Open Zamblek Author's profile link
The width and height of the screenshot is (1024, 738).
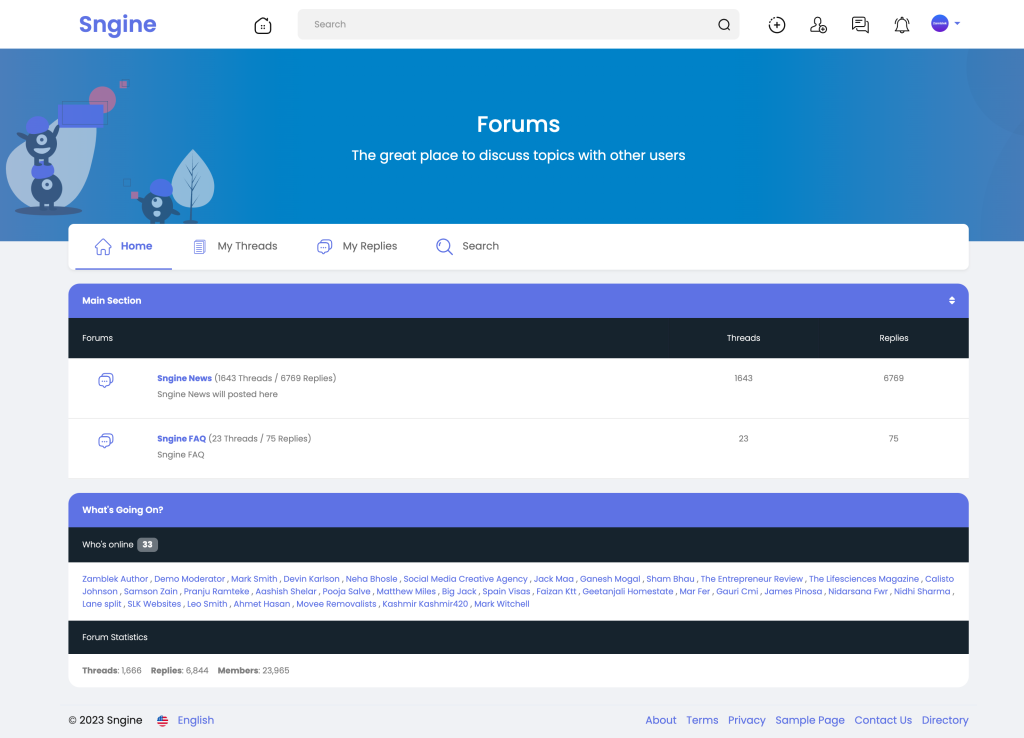pos(115,579)
